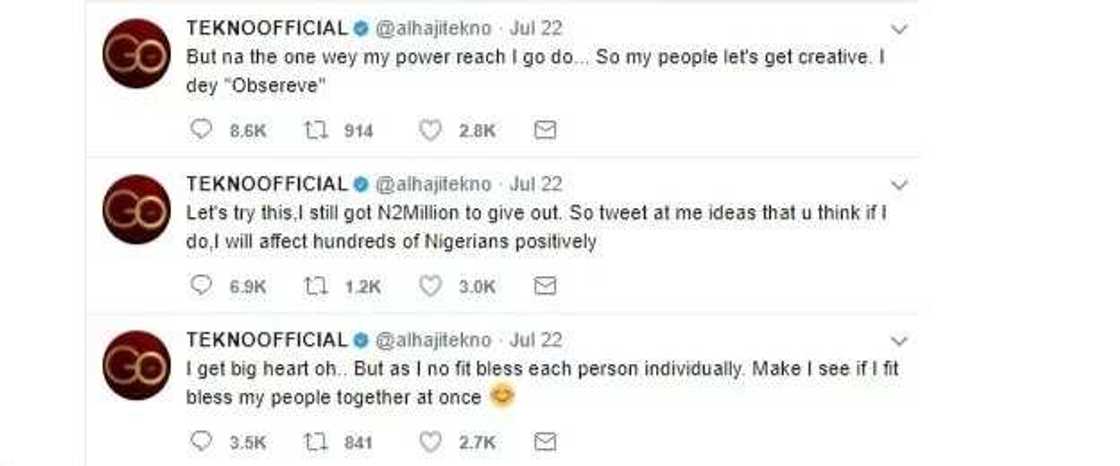The image size is (1120, 466).
Task: Click the profile avatar beside the first tweet
Action: [137, 54]
